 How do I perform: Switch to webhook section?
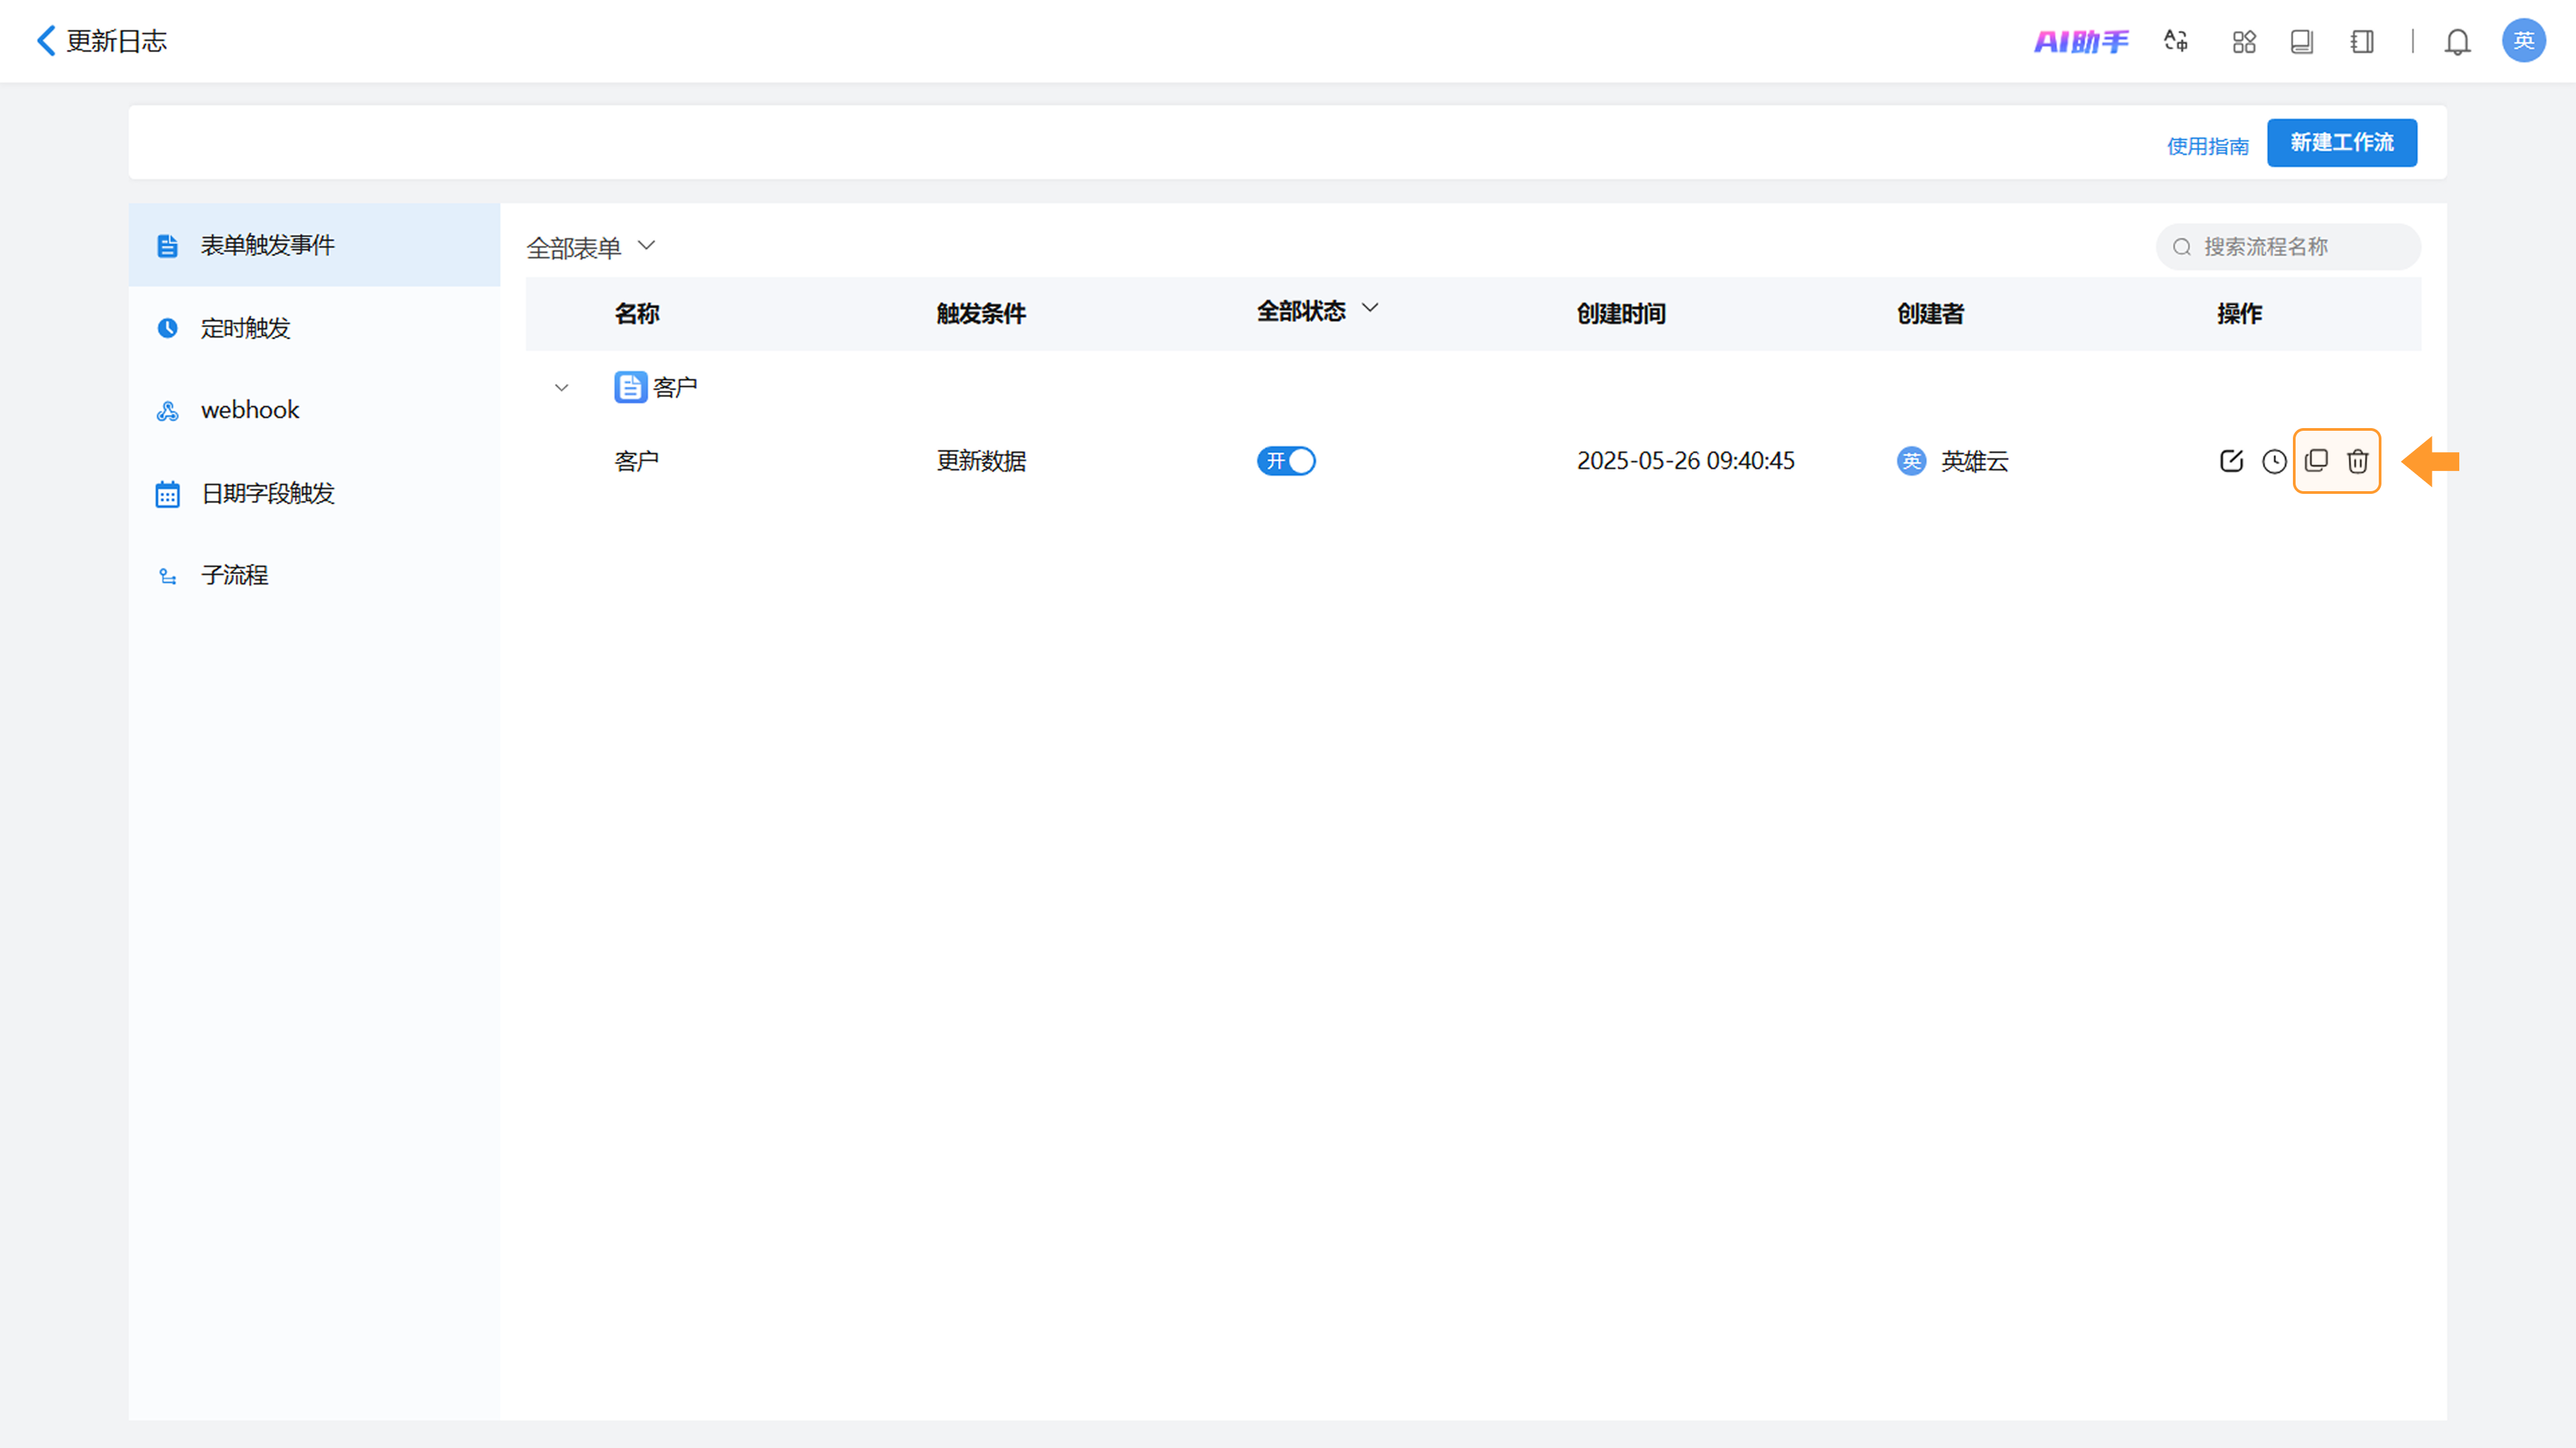(314, 410)
